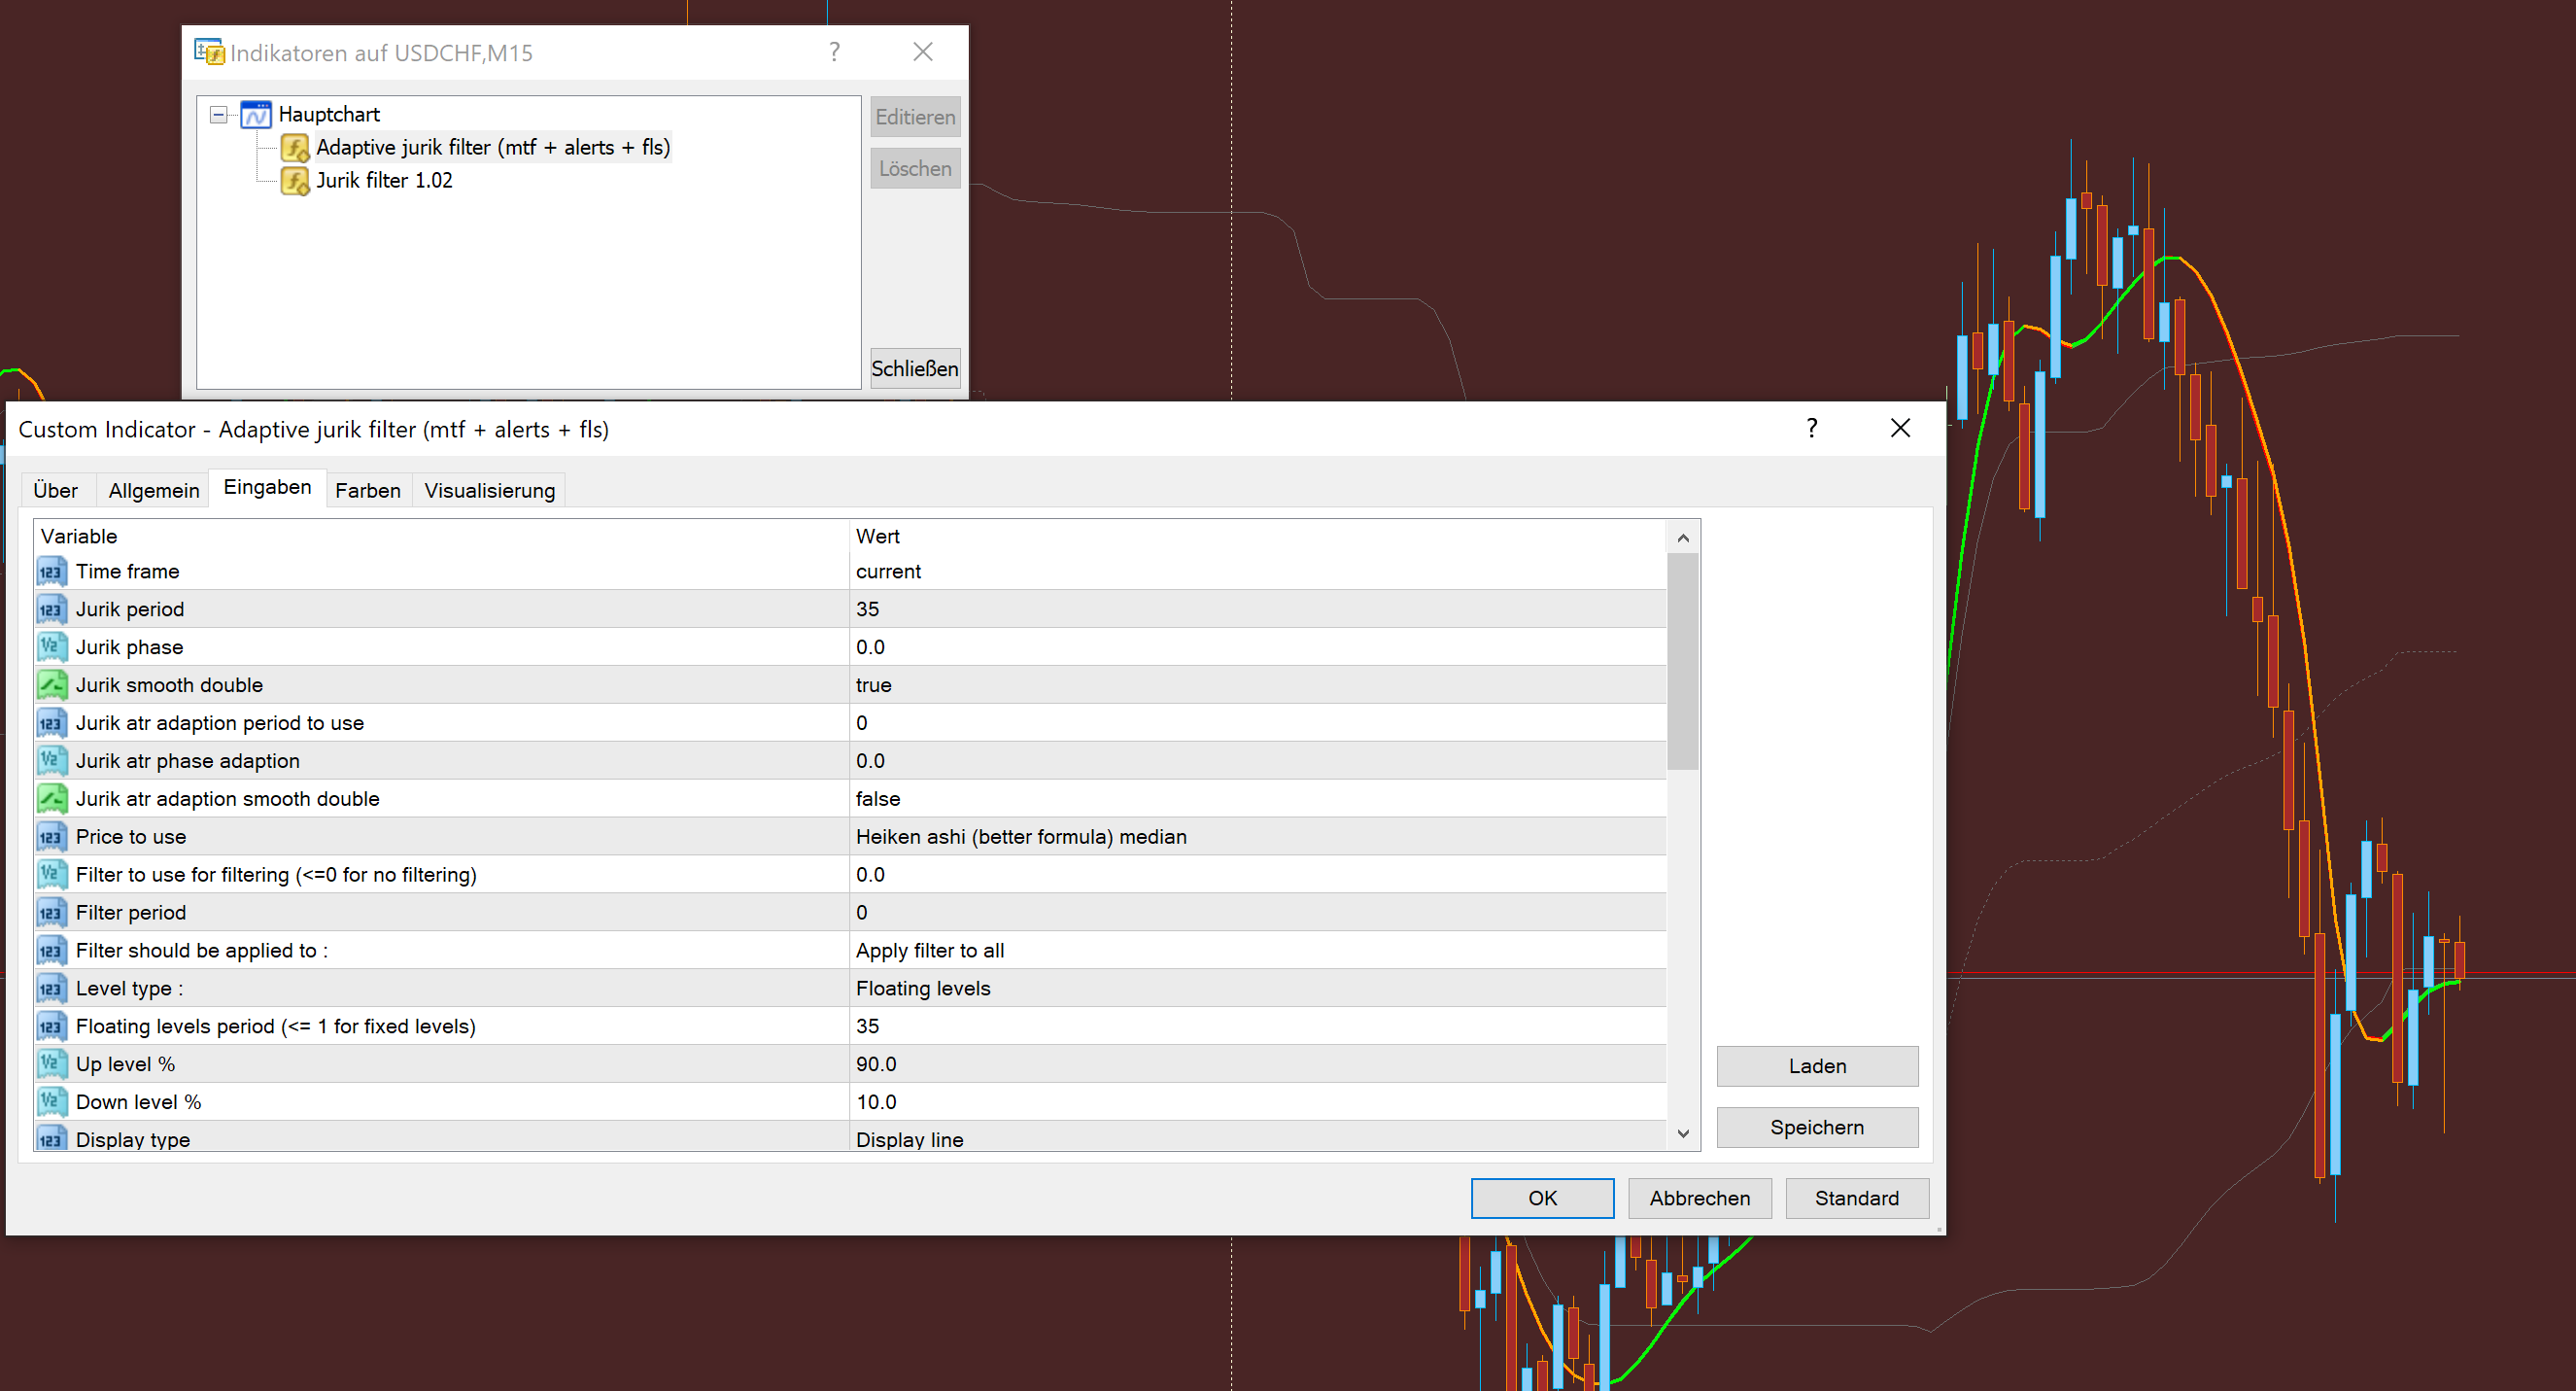Click the icon beside Up level %
The height and width of the screenshot is (1391, 2576).
click(52, 1064)
